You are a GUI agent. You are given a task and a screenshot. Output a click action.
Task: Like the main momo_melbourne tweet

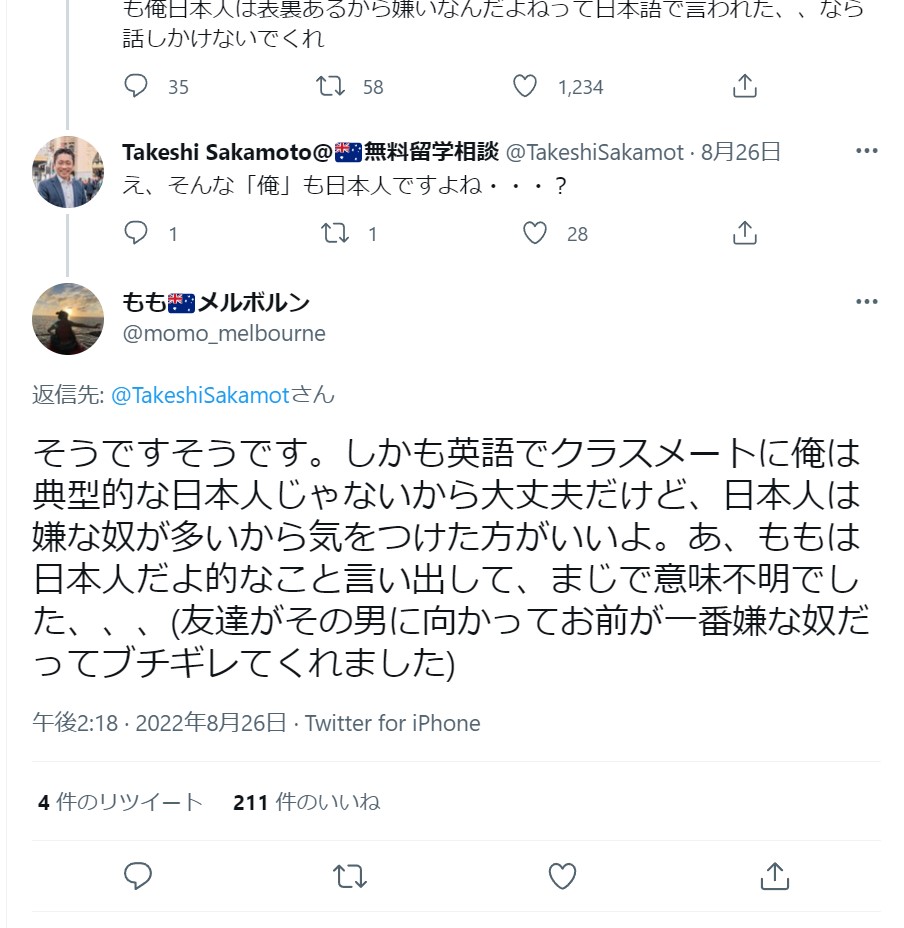pos(563,876)
